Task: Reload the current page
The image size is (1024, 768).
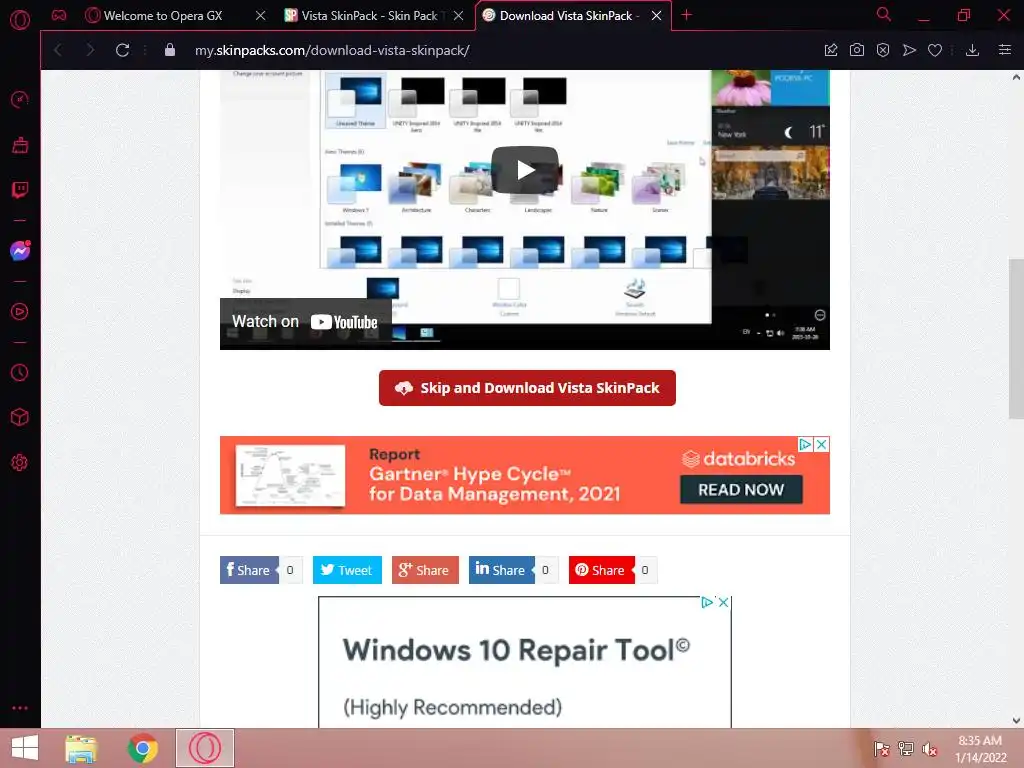Action: point(122,50)
